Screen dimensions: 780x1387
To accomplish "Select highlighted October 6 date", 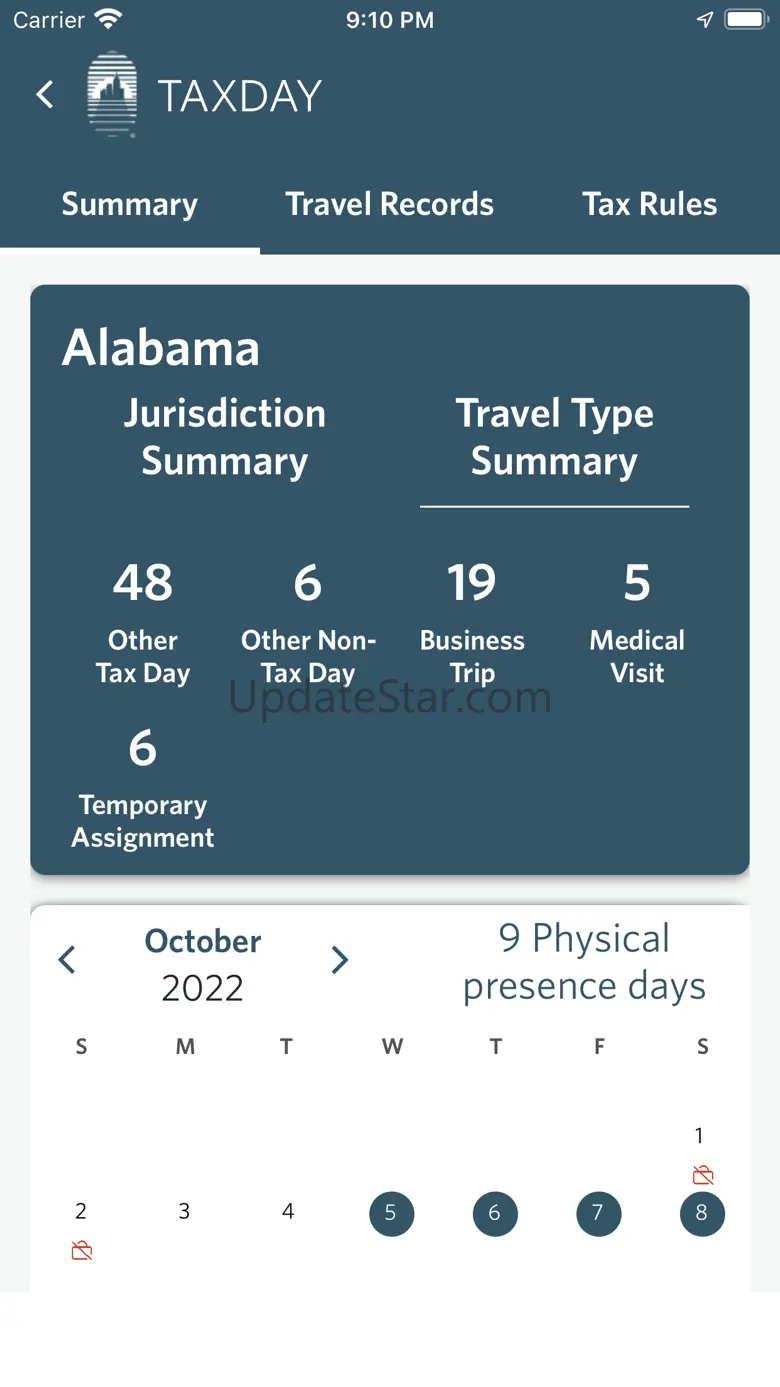I will coord(495,1214).
